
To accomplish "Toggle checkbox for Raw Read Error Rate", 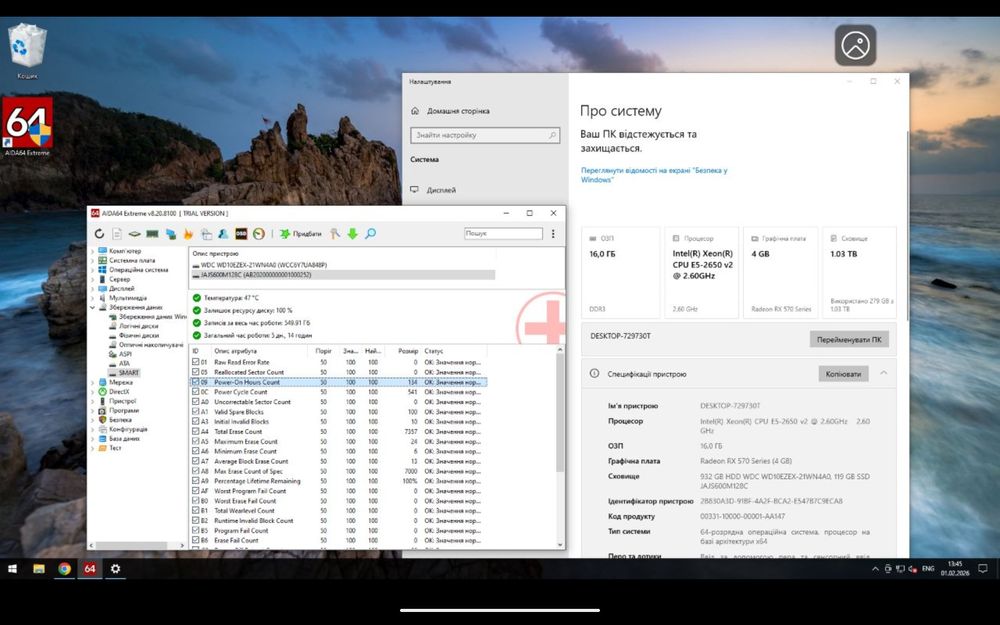I will point(196,362).
